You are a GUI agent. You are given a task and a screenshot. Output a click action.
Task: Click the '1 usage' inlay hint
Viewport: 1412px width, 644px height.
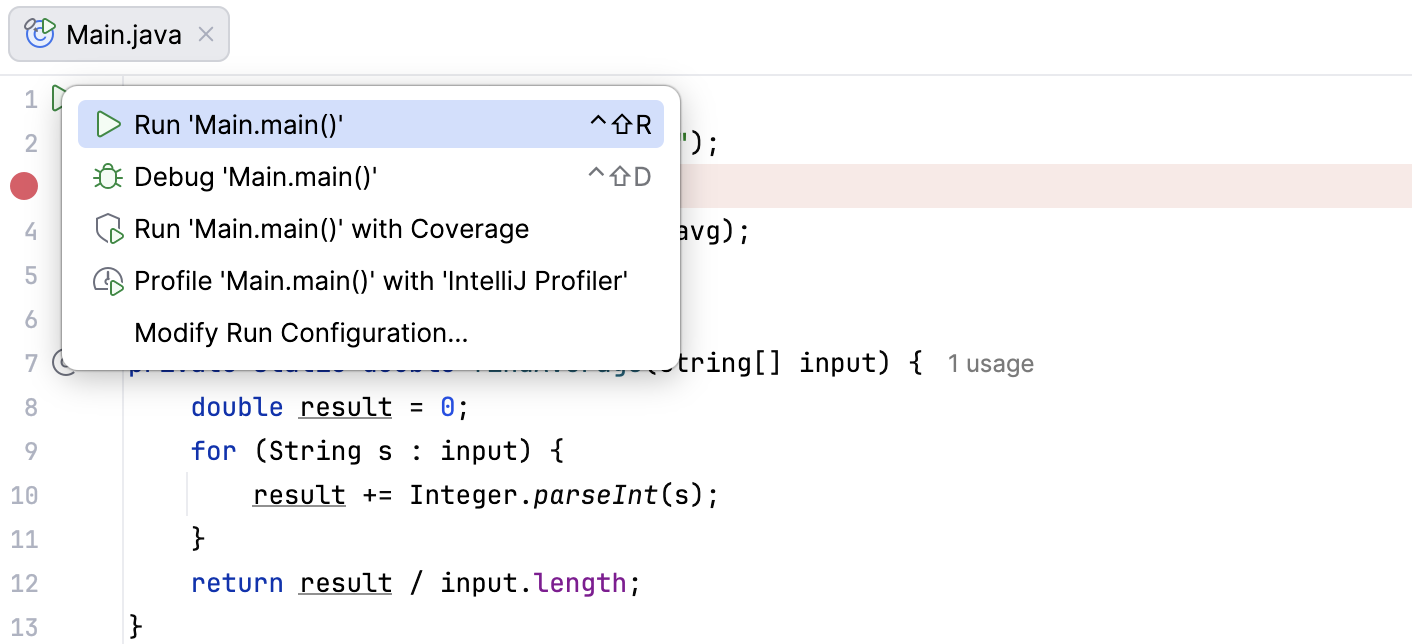click(989, 363)
